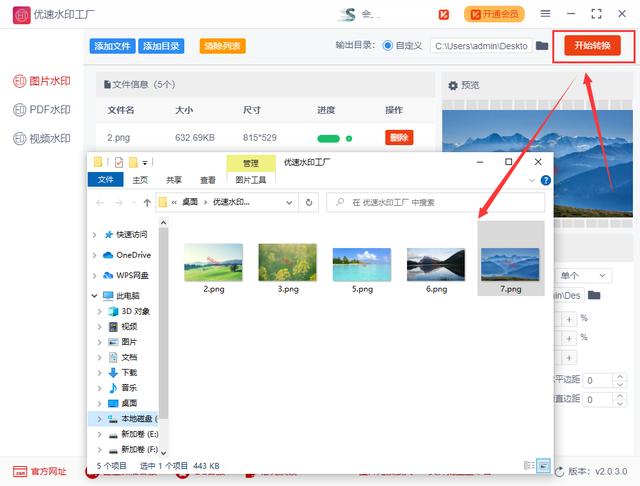Click the output directory folder icon
Image resolution: width=640 pixels, height=486 pixels.
(x=542, y=46)
